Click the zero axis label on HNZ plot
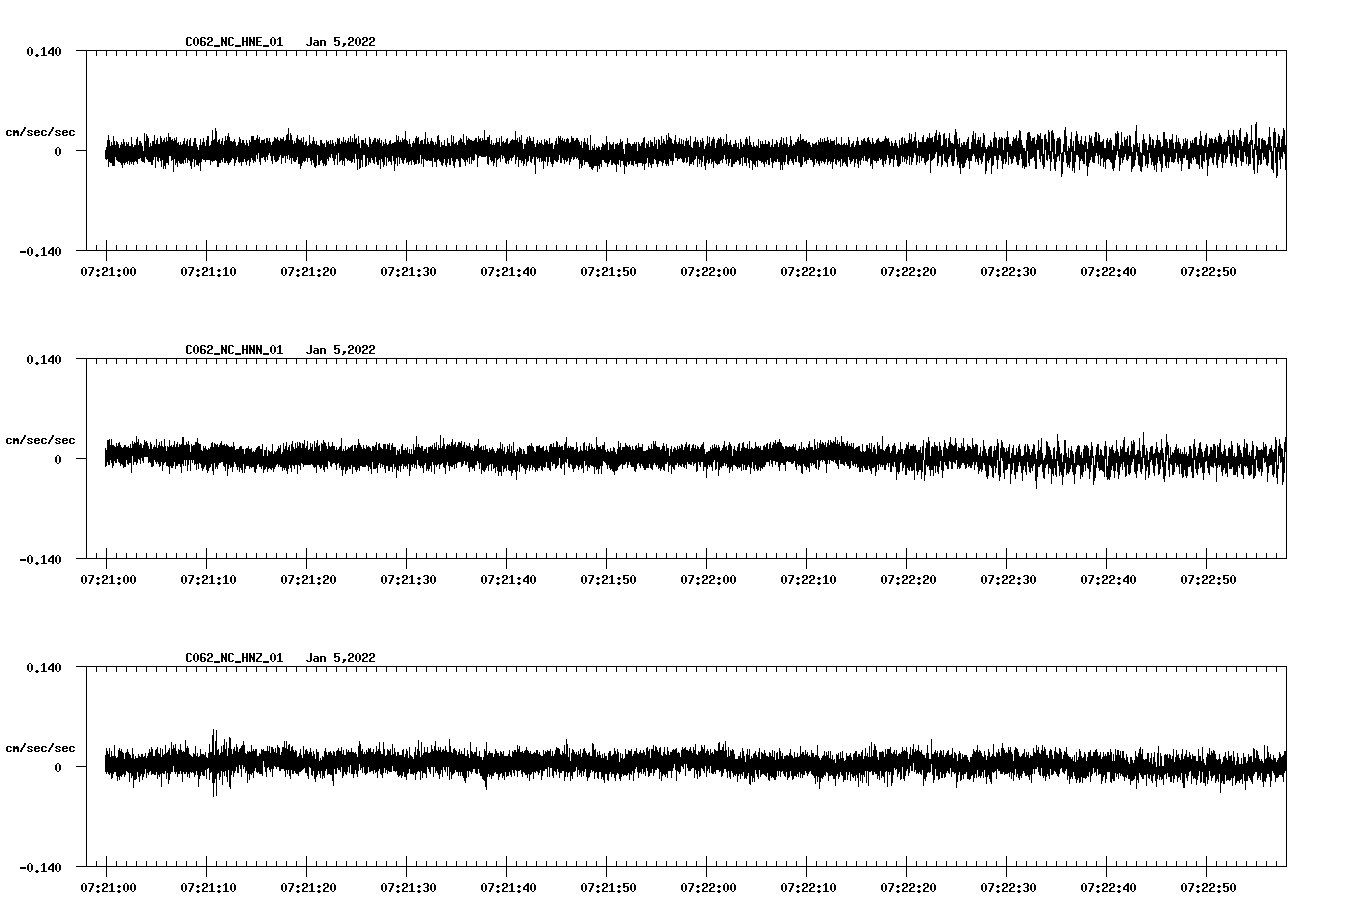This screenshot has width=1358, height=924. tap(58, 767)
